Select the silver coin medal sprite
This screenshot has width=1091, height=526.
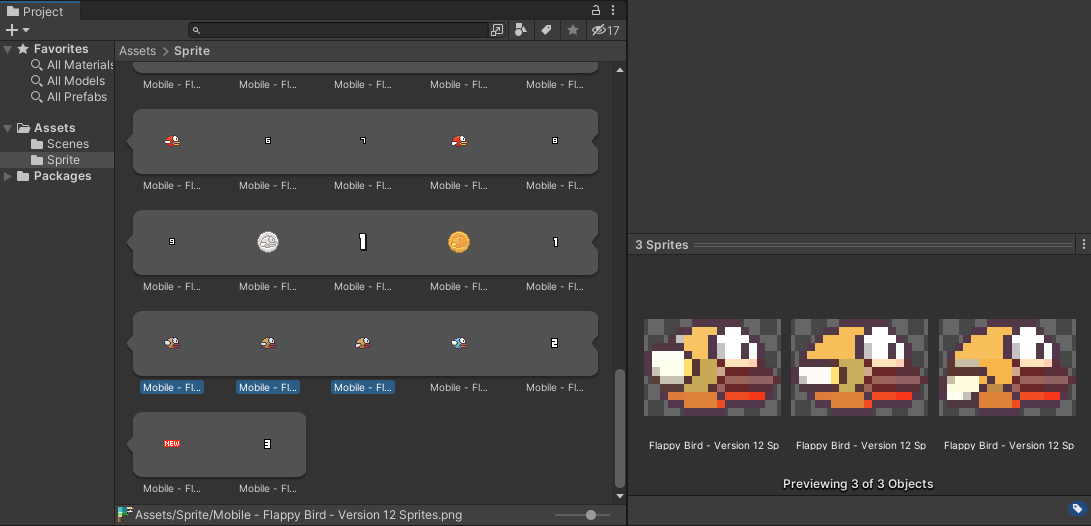click(x=268, y=242)
